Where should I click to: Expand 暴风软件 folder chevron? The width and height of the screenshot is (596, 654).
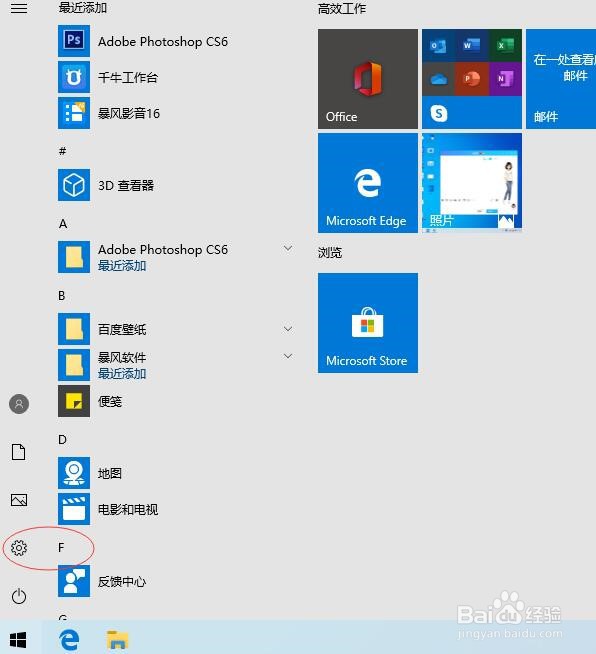[x=288, y=356]
